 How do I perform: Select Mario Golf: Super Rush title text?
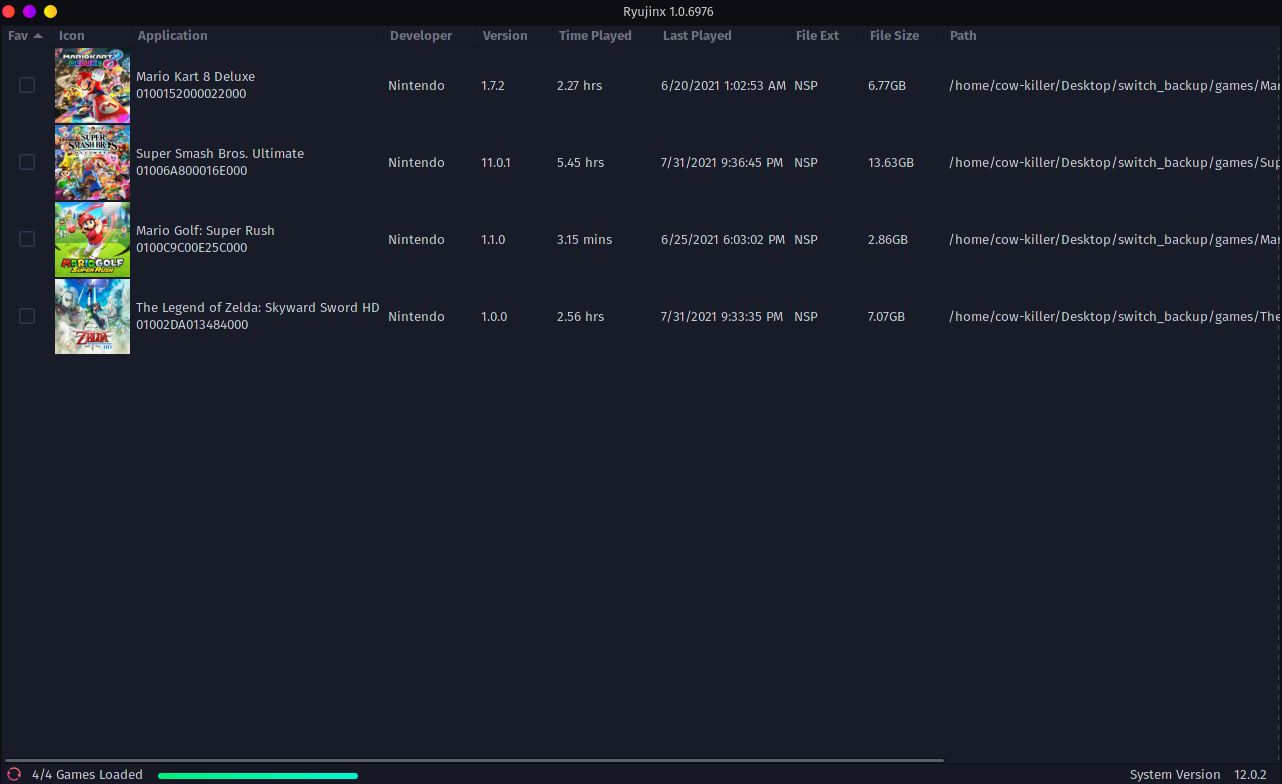(x=205, y=231)
